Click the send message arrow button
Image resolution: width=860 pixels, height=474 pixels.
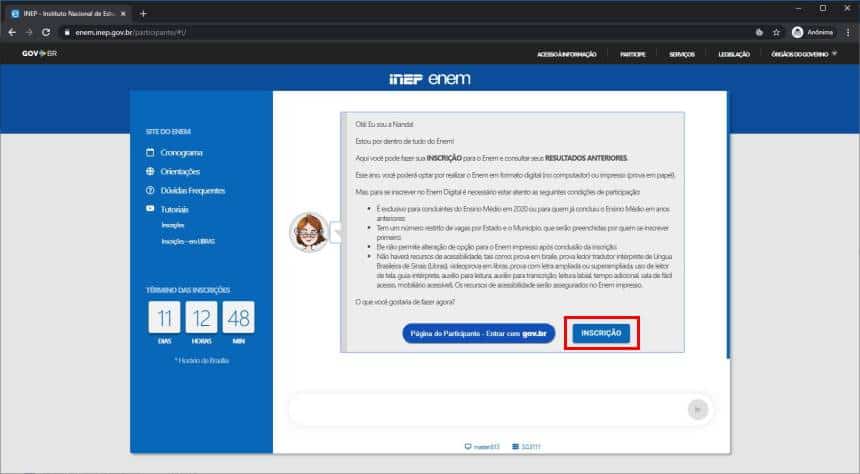tap(698, 409)
